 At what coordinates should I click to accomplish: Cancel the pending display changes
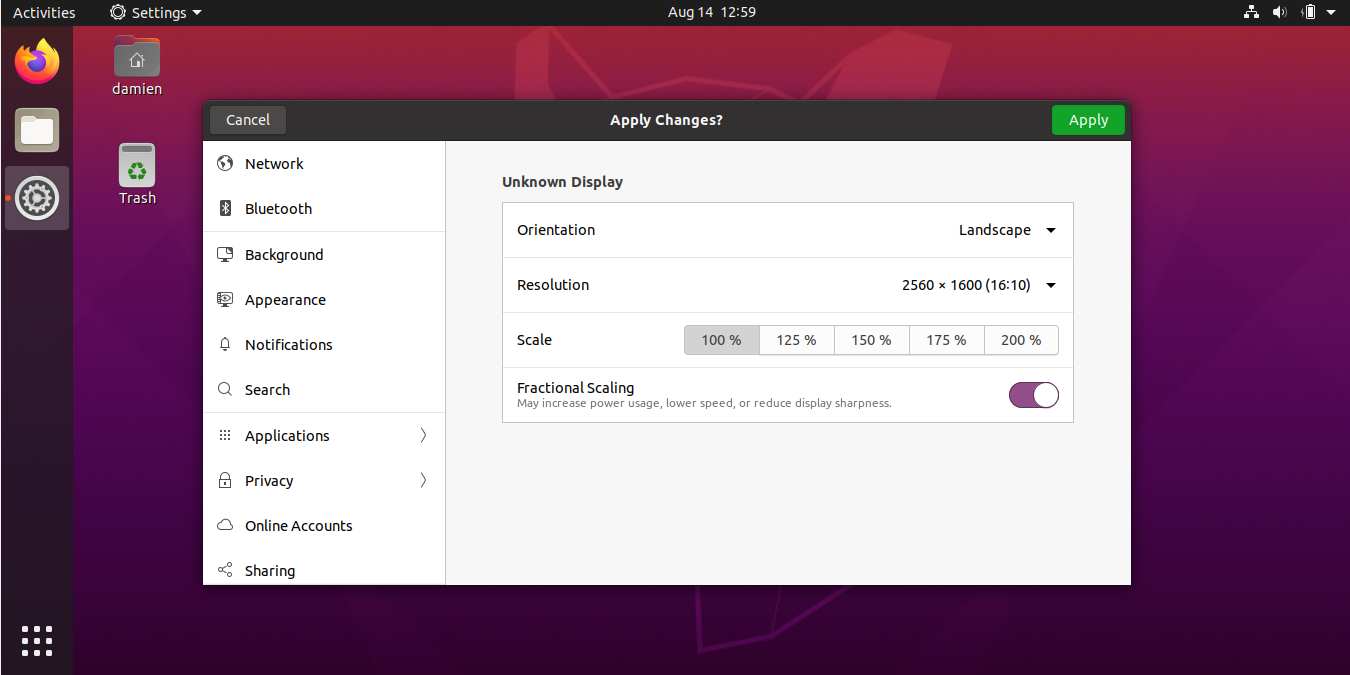coord(247,119)
